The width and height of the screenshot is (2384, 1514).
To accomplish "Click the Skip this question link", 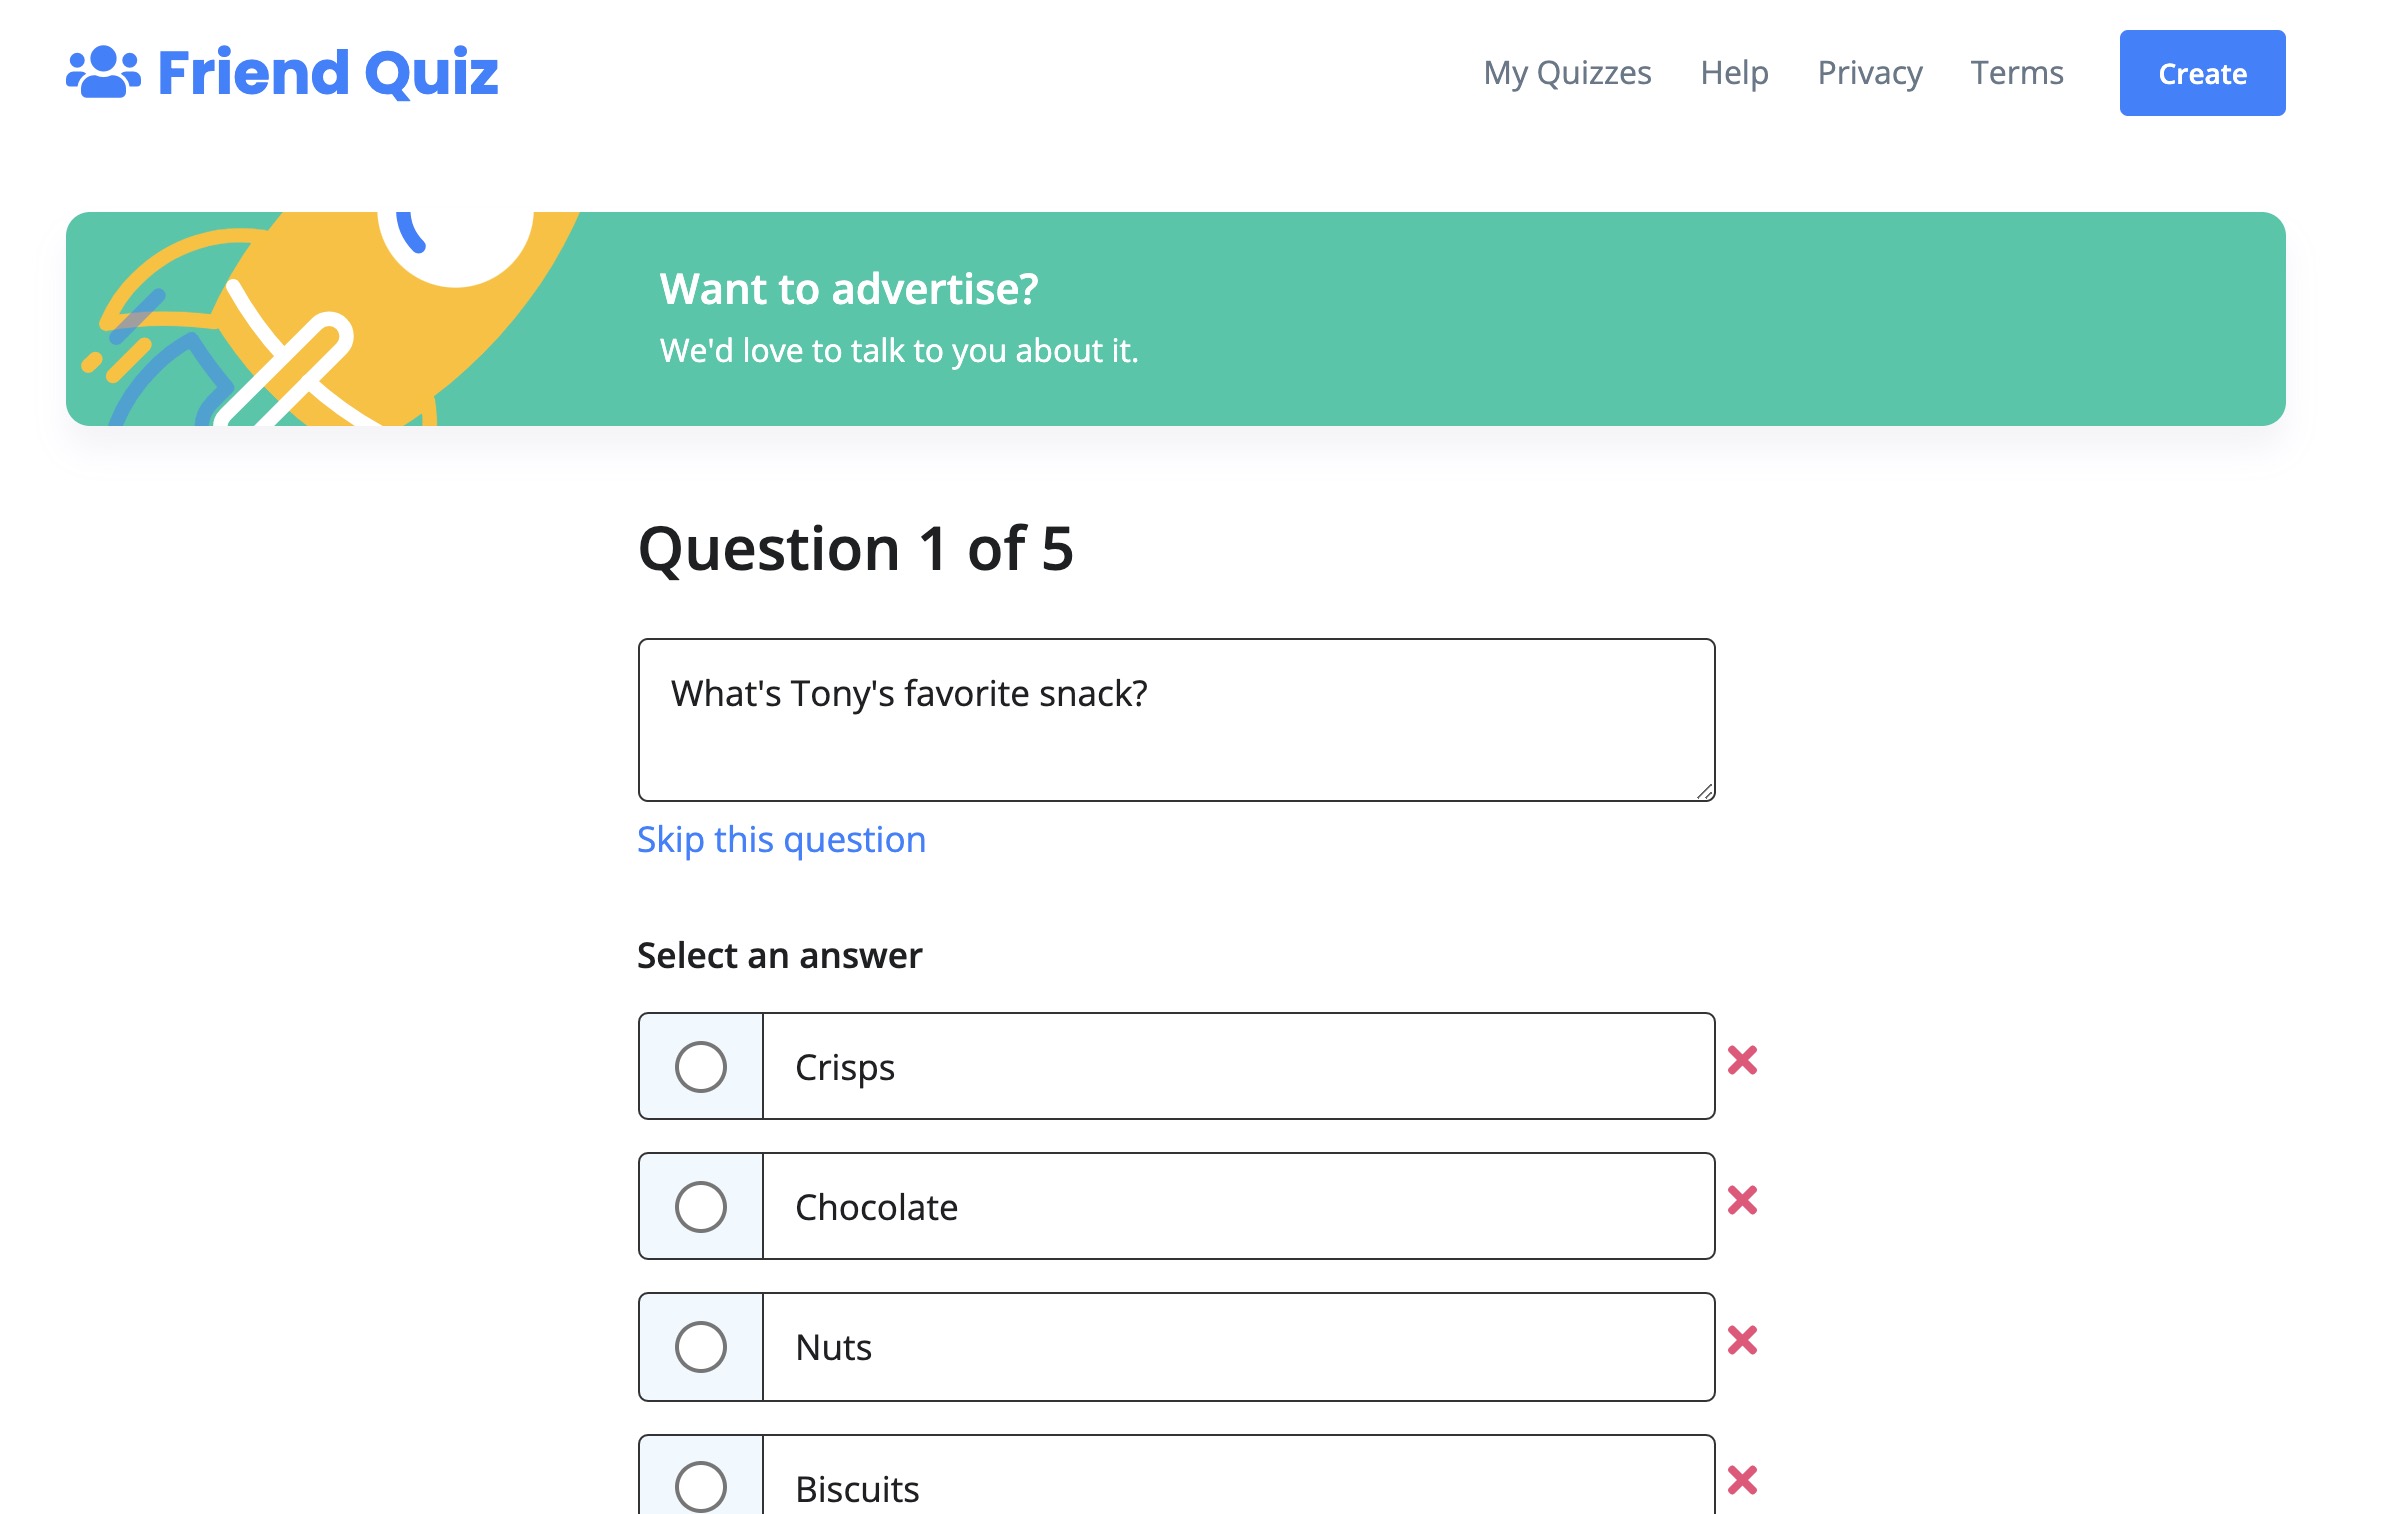I will coord(781,840).
